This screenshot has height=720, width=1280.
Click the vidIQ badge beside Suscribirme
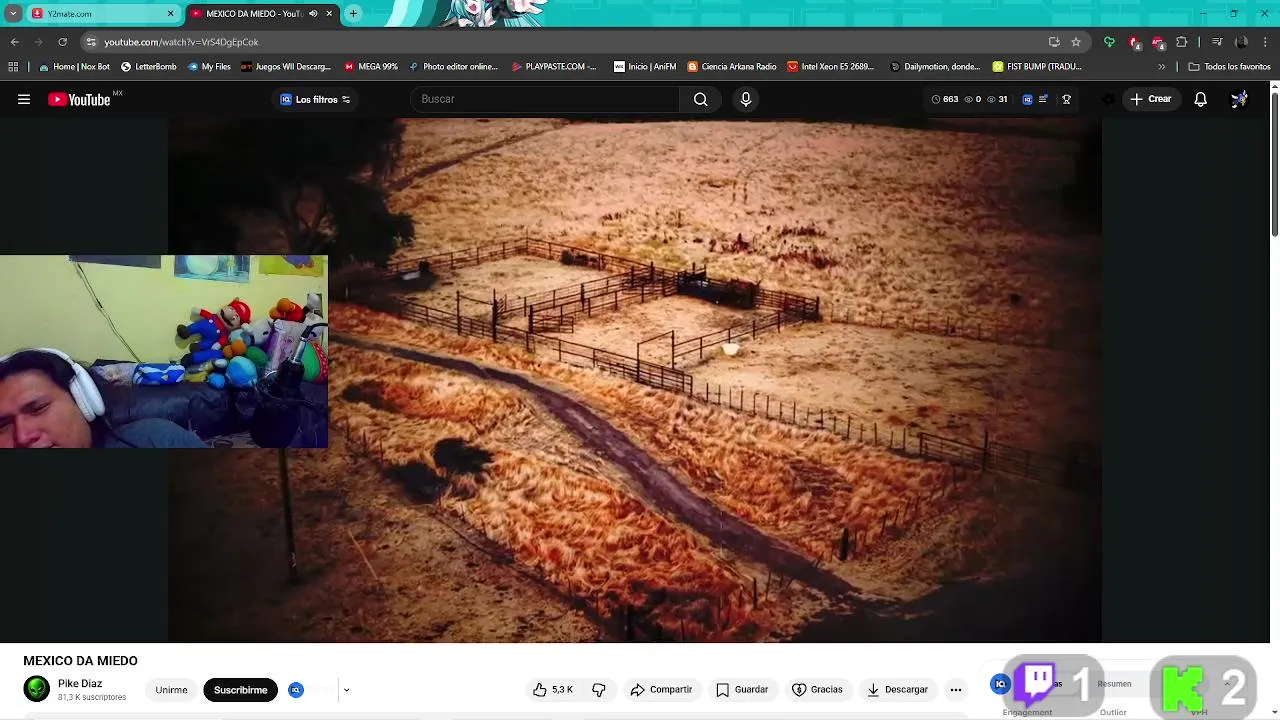(296, 690)
